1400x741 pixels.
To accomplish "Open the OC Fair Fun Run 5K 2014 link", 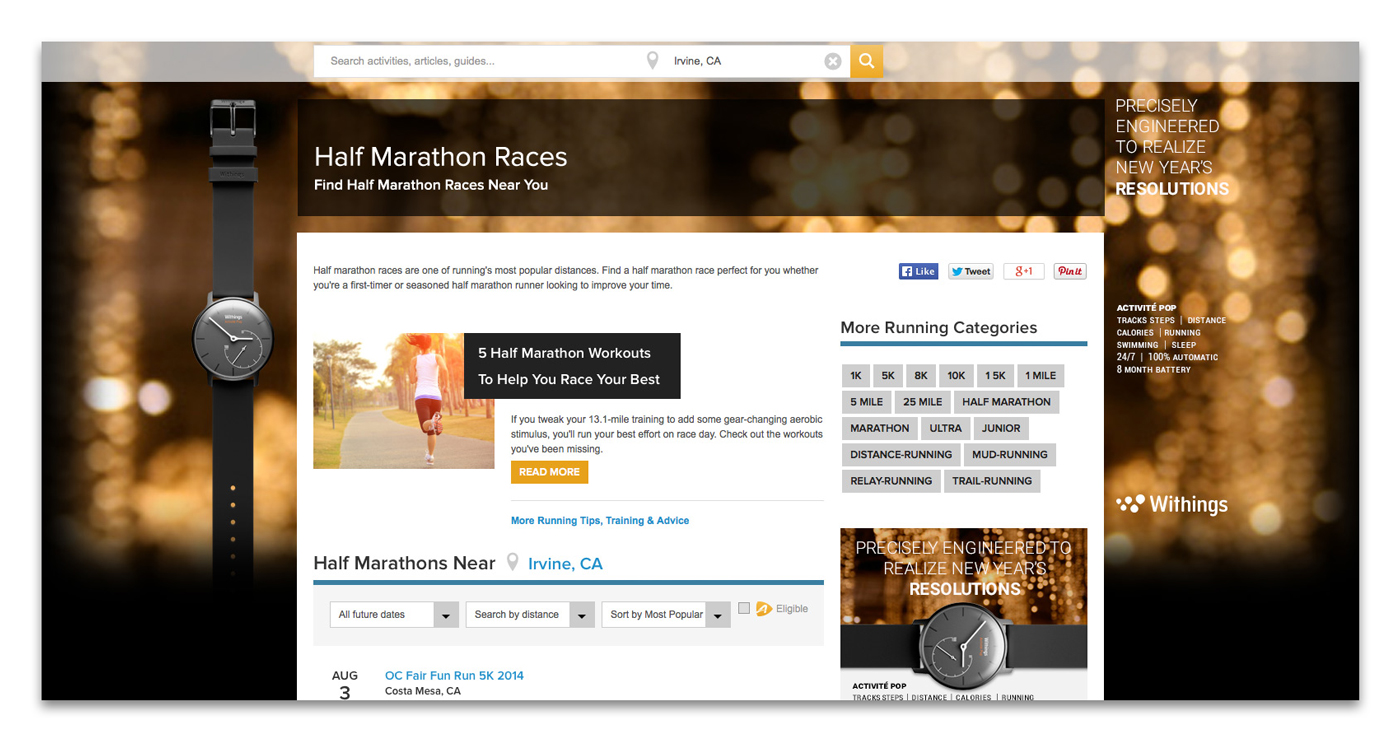I will [x=454, y=676].
